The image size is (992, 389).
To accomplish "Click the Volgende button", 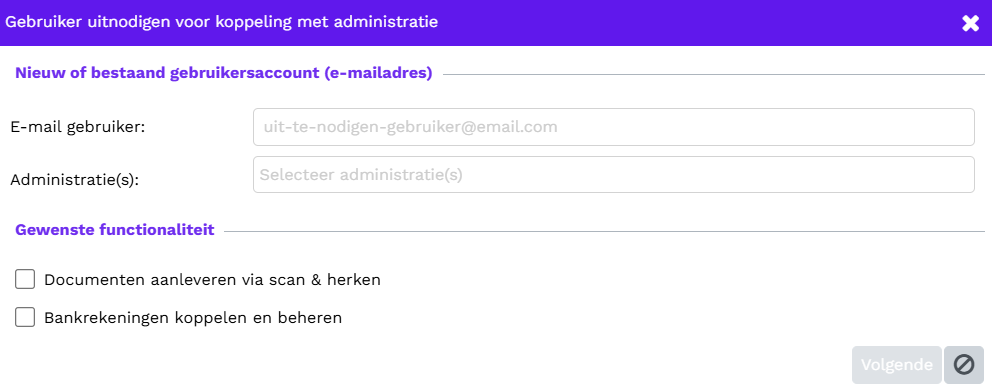I will (x=896, y=365).
